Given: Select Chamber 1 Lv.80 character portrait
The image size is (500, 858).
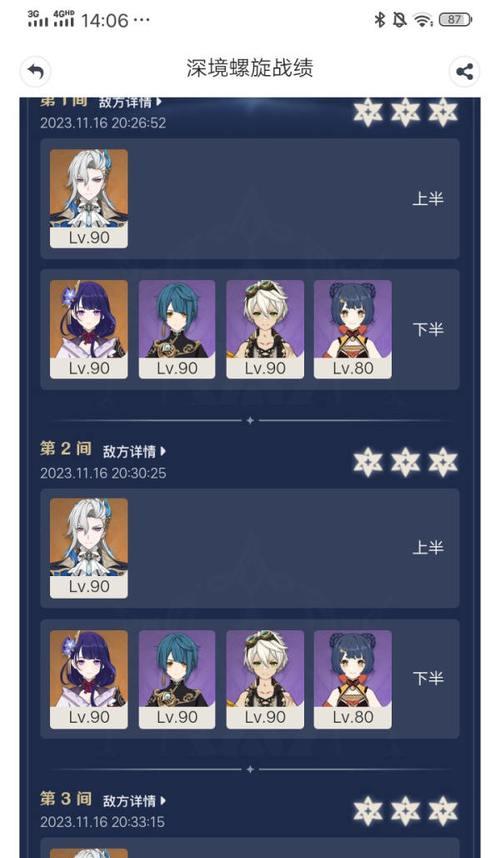Looking at the screenshot, I should pyautogui.click(x=353, y=329).
